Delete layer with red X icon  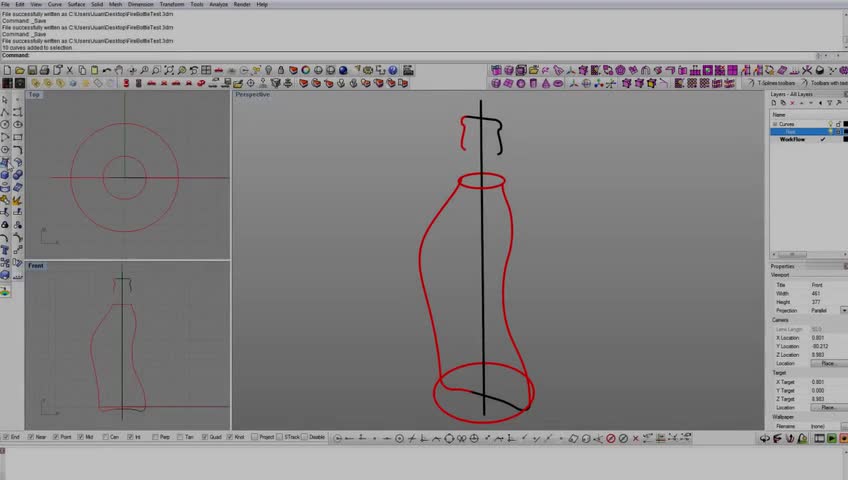click(x=792, y=103)
